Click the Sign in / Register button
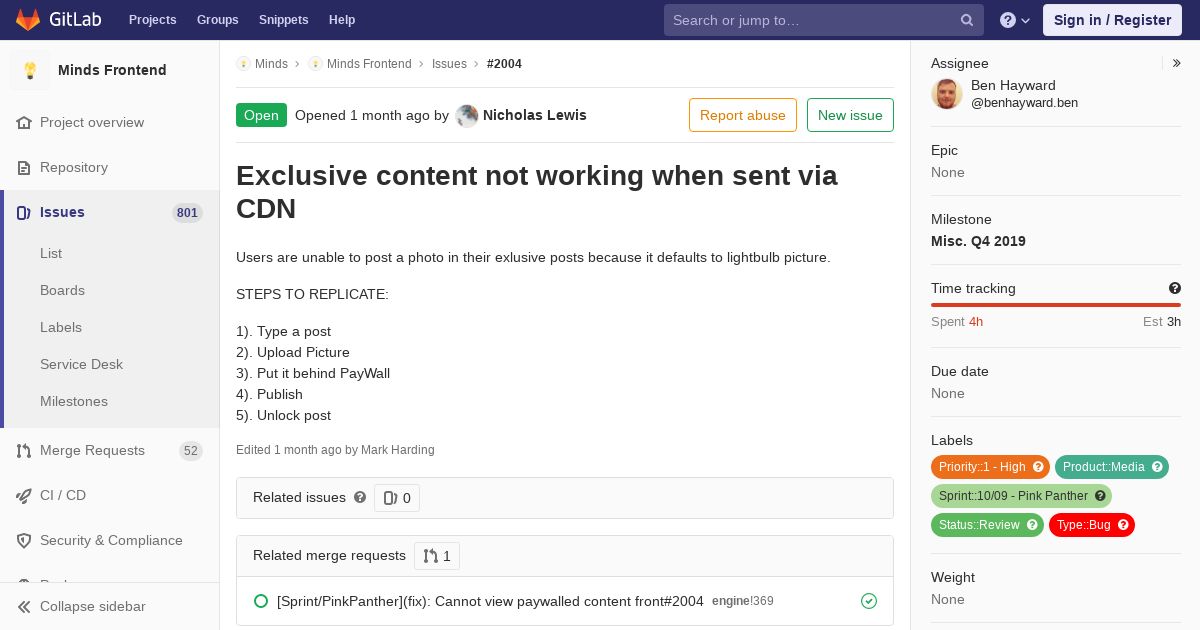The height and width of the screenshot is (630, 1200). (x=1112, y=20)
